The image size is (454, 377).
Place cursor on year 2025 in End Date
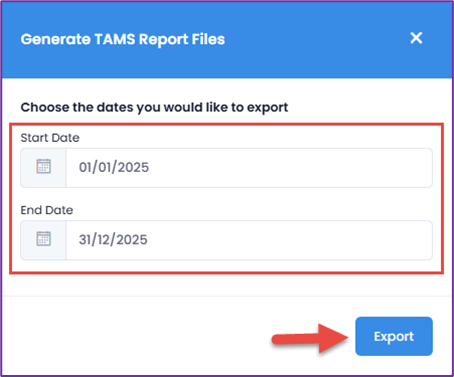[132, 240]
